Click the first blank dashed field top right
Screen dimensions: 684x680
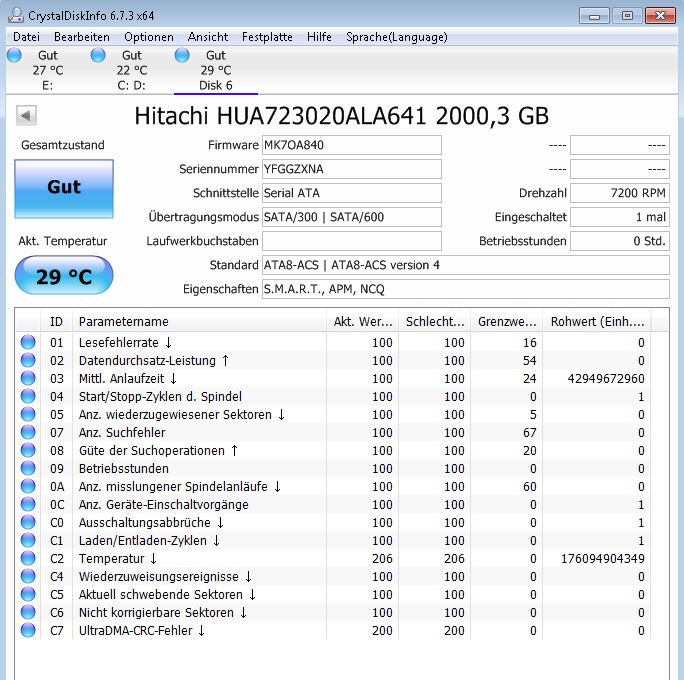(620, 145)
